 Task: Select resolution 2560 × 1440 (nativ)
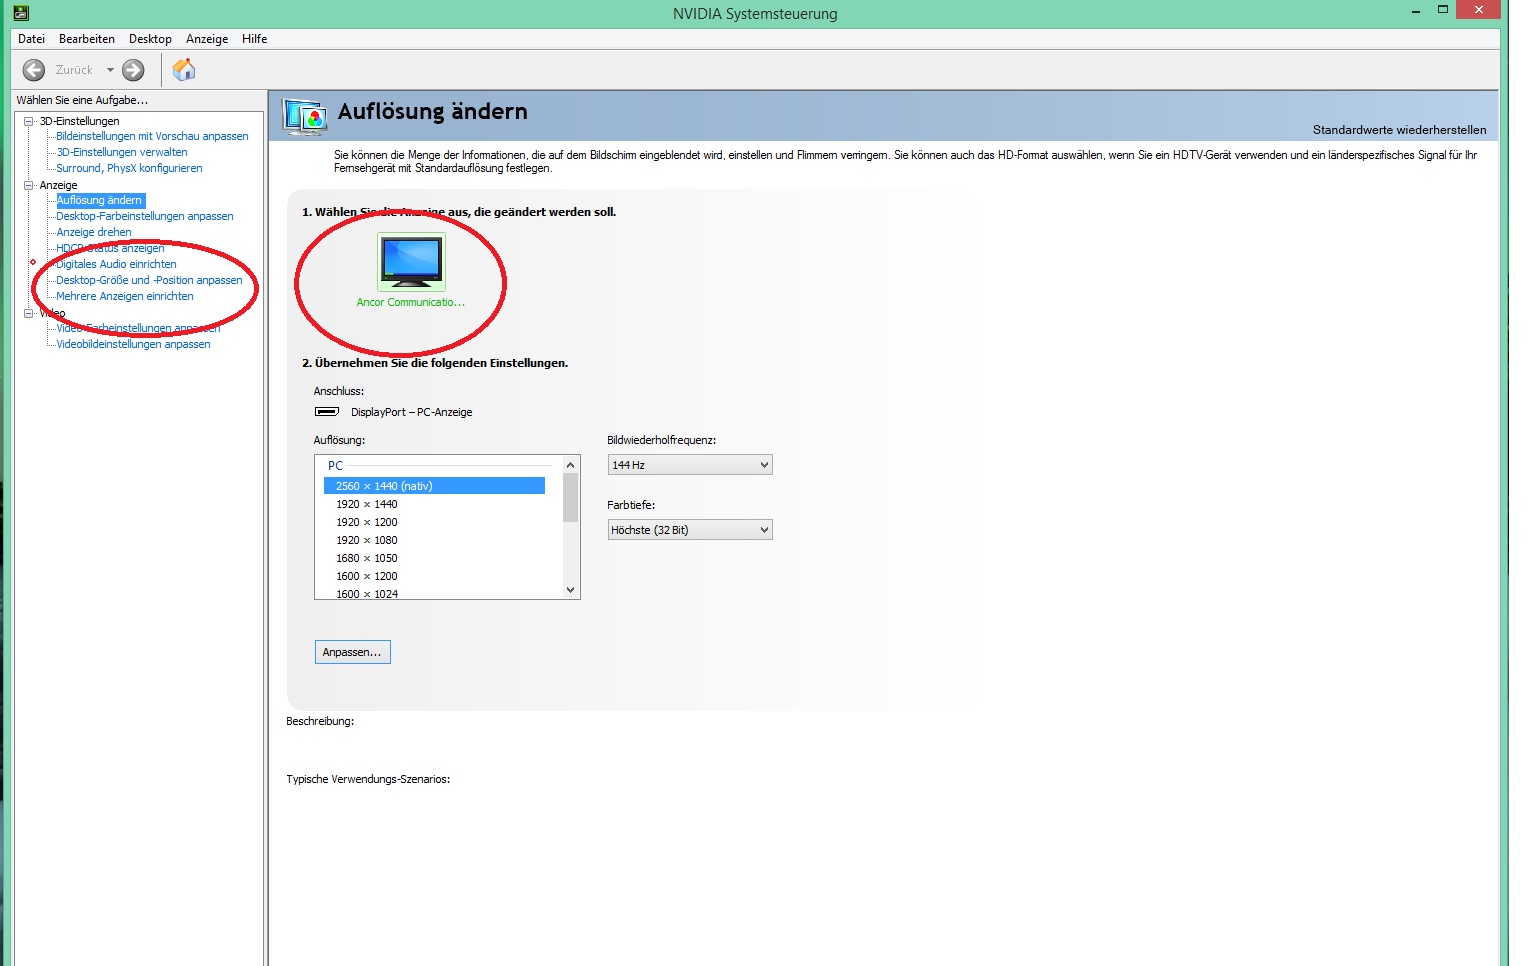[434, 486]
